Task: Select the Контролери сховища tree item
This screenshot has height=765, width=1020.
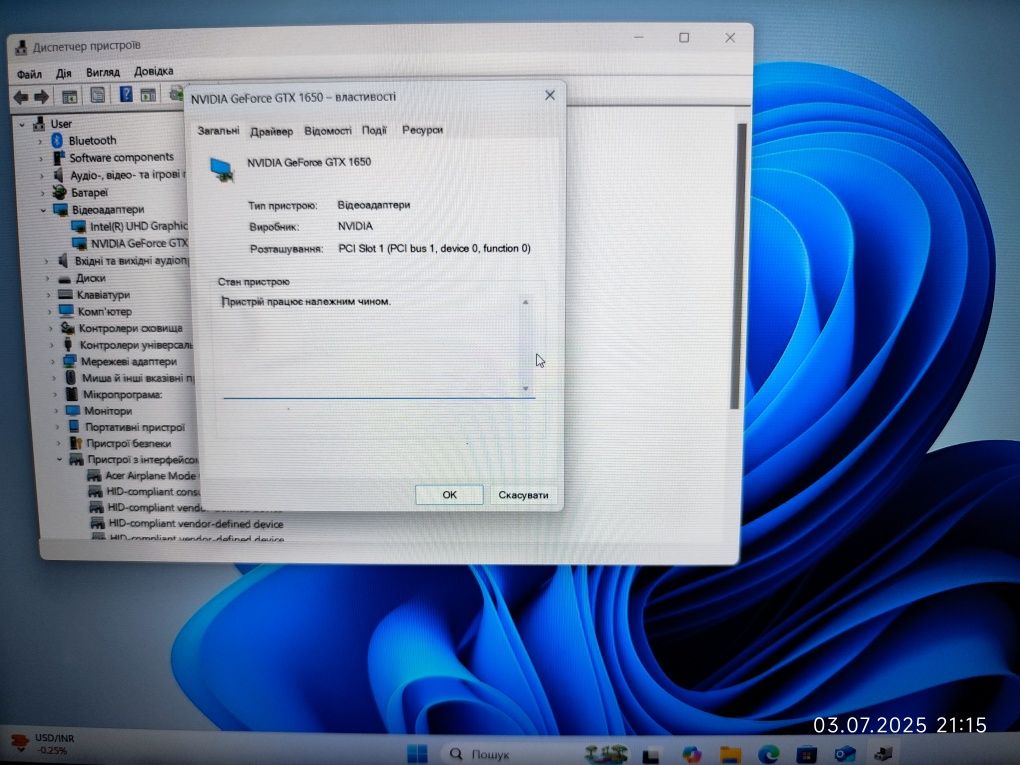Action: click(130, 329)
